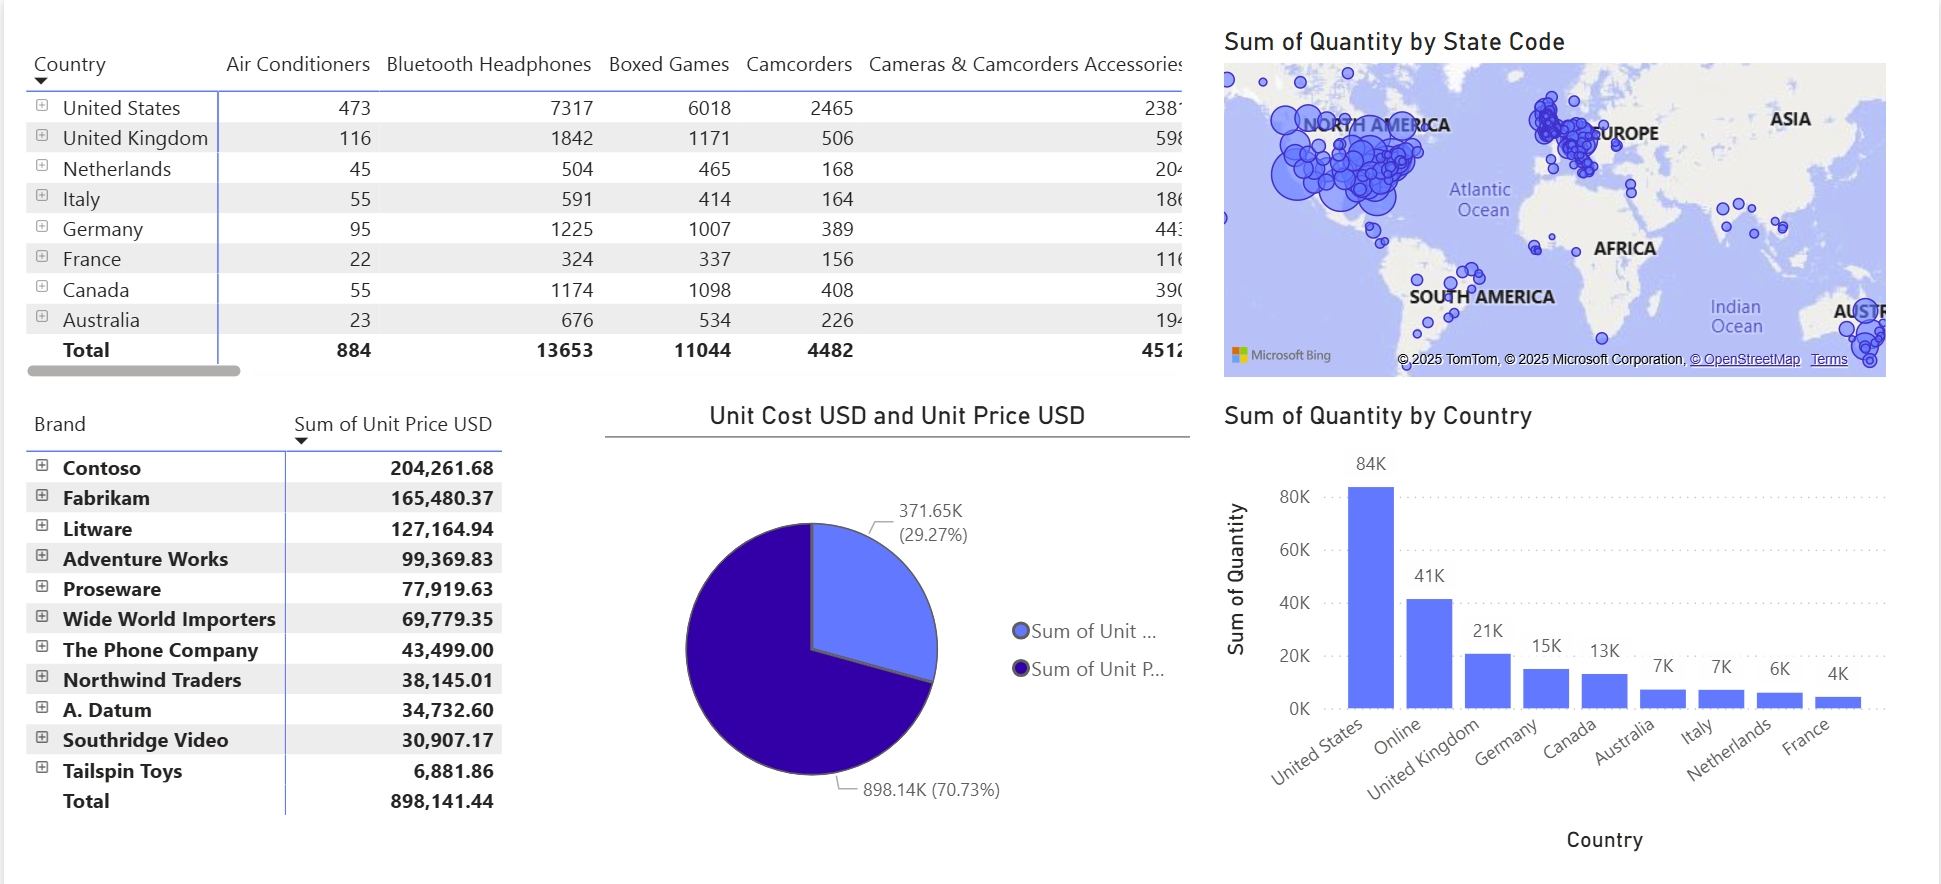Expand the United States row
Image resolution: width=1941 pixels, height=884 pixels.
pyautogui.click(x=41, y=107)
